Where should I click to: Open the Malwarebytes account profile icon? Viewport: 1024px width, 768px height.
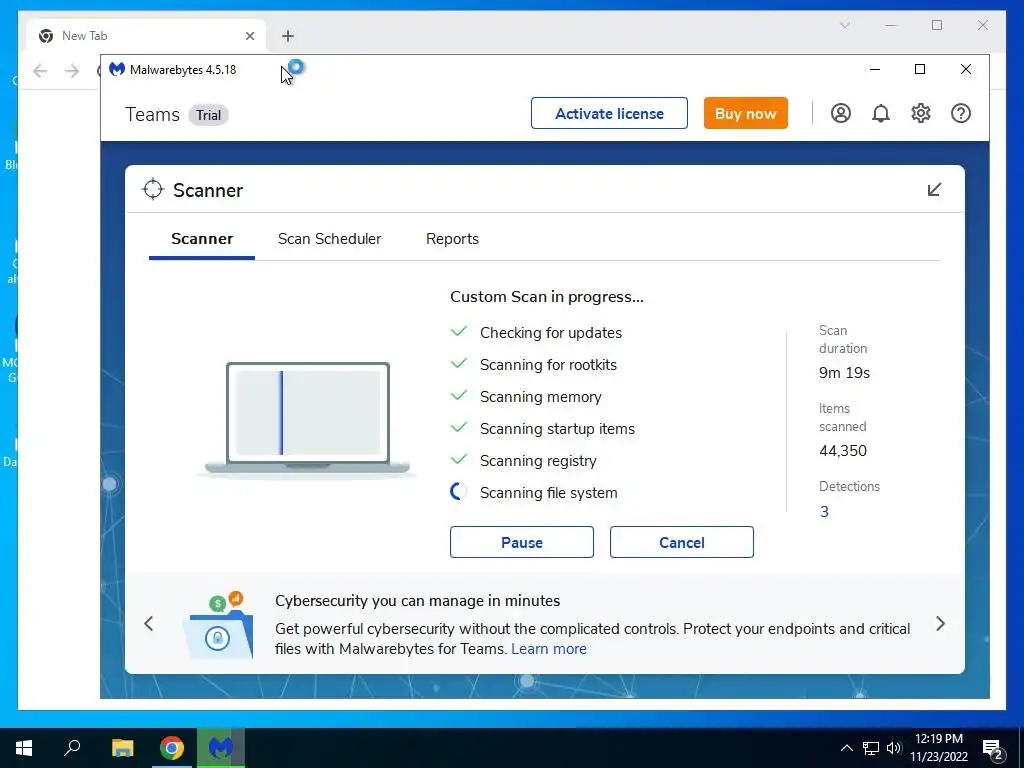840,114
